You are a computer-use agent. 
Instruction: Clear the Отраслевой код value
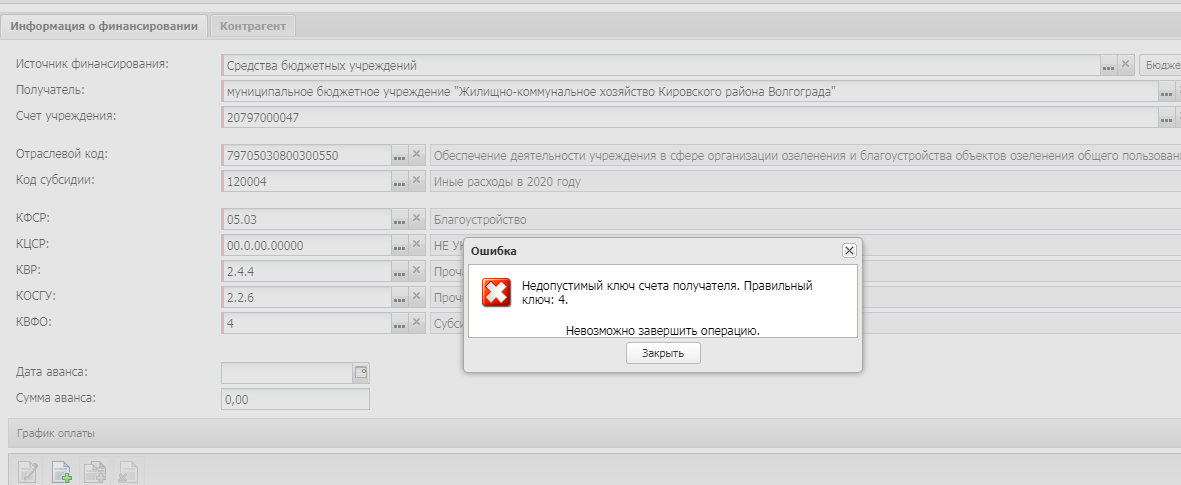click(418, 155)
